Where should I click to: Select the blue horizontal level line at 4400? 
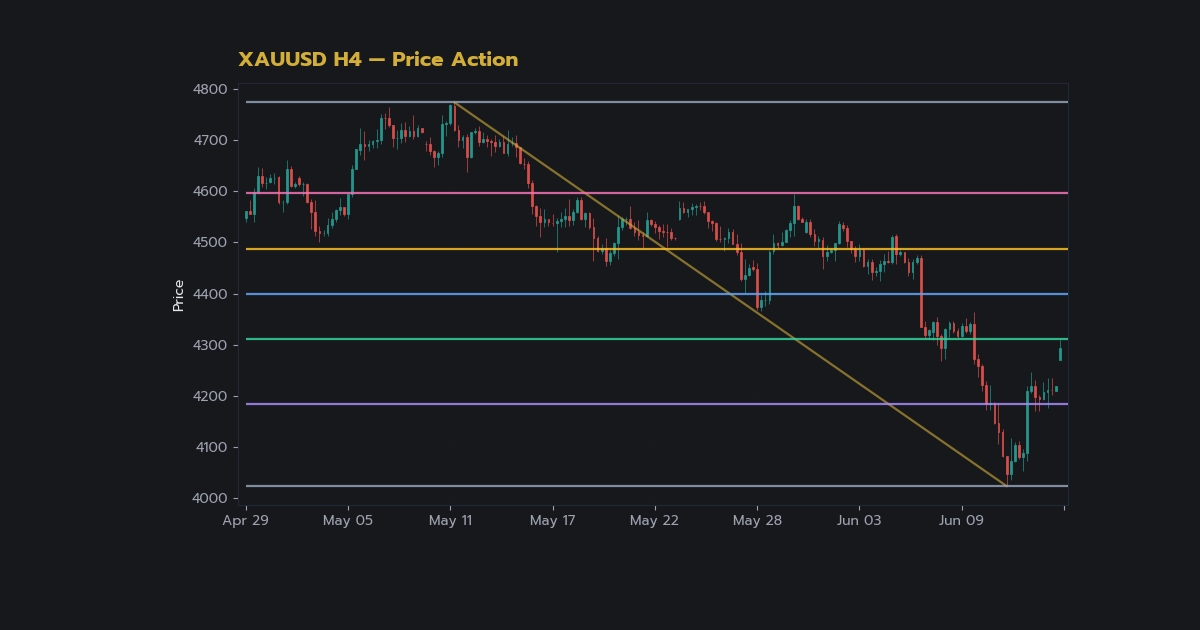[656, 294]
